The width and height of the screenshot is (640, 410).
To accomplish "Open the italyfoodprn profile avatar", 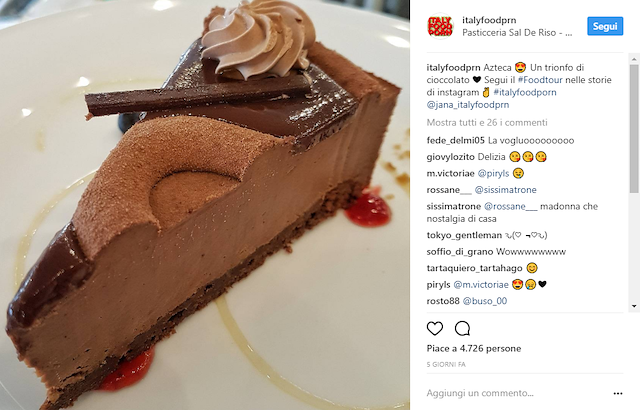I will [x=440, y=26].
